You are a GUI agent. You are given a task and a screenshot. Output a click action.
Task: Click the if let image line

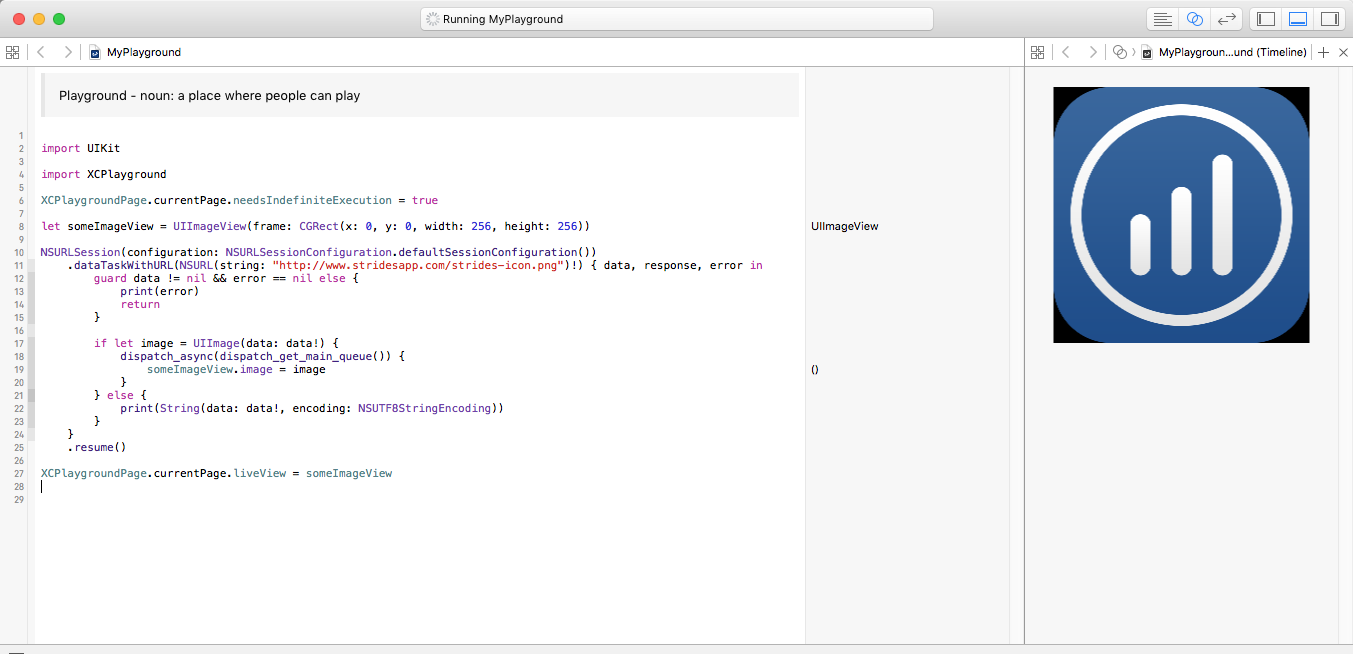click(x=217, y=343)
